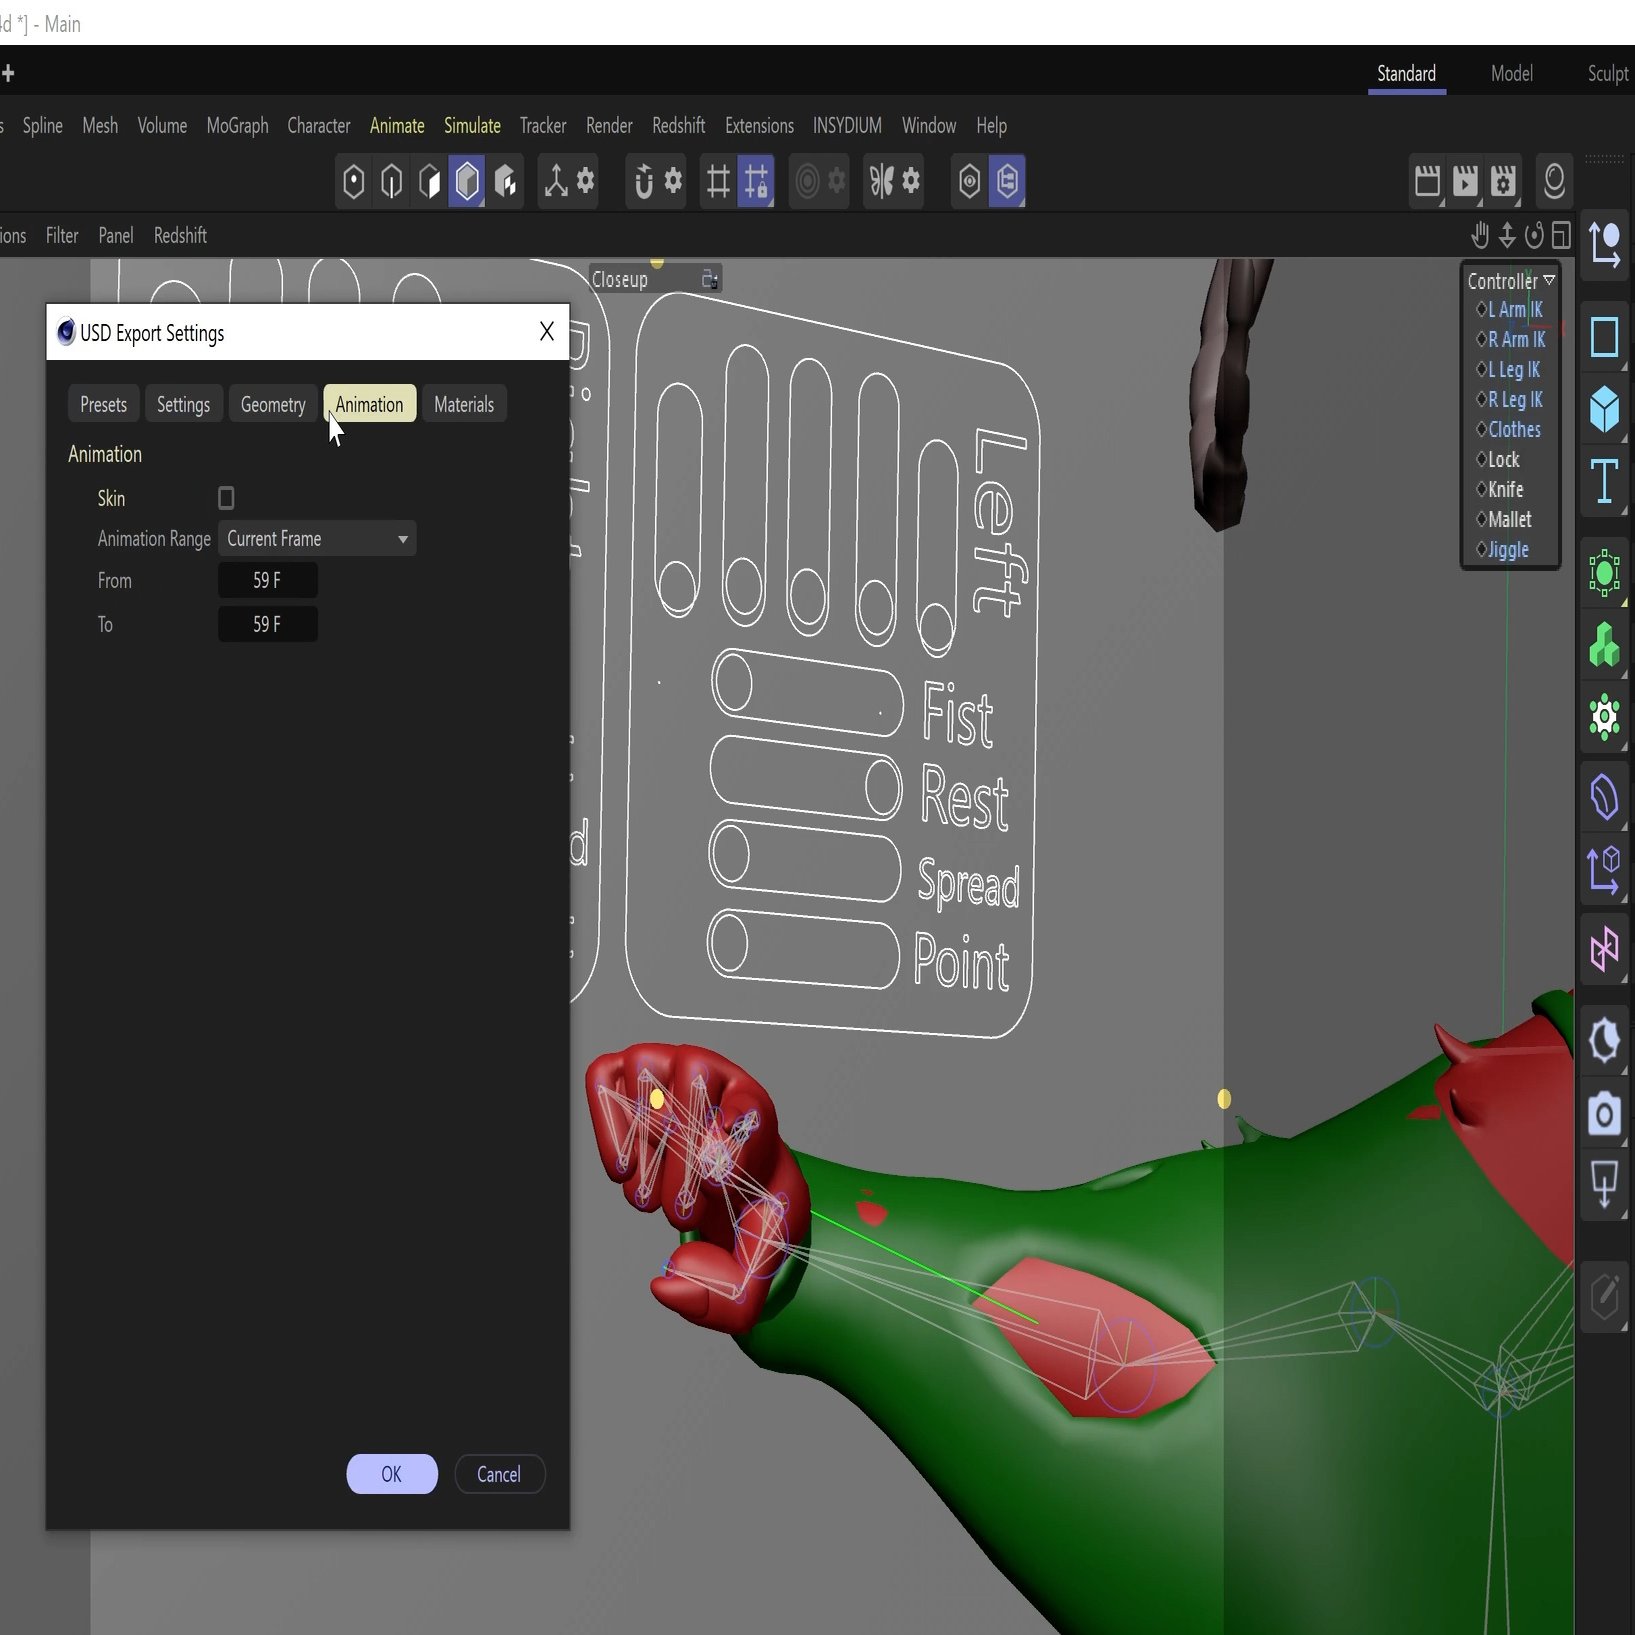Toggle the Clothes controller visibility
Viewport: 1635px width, 1635px height.
click(1514, 430)
